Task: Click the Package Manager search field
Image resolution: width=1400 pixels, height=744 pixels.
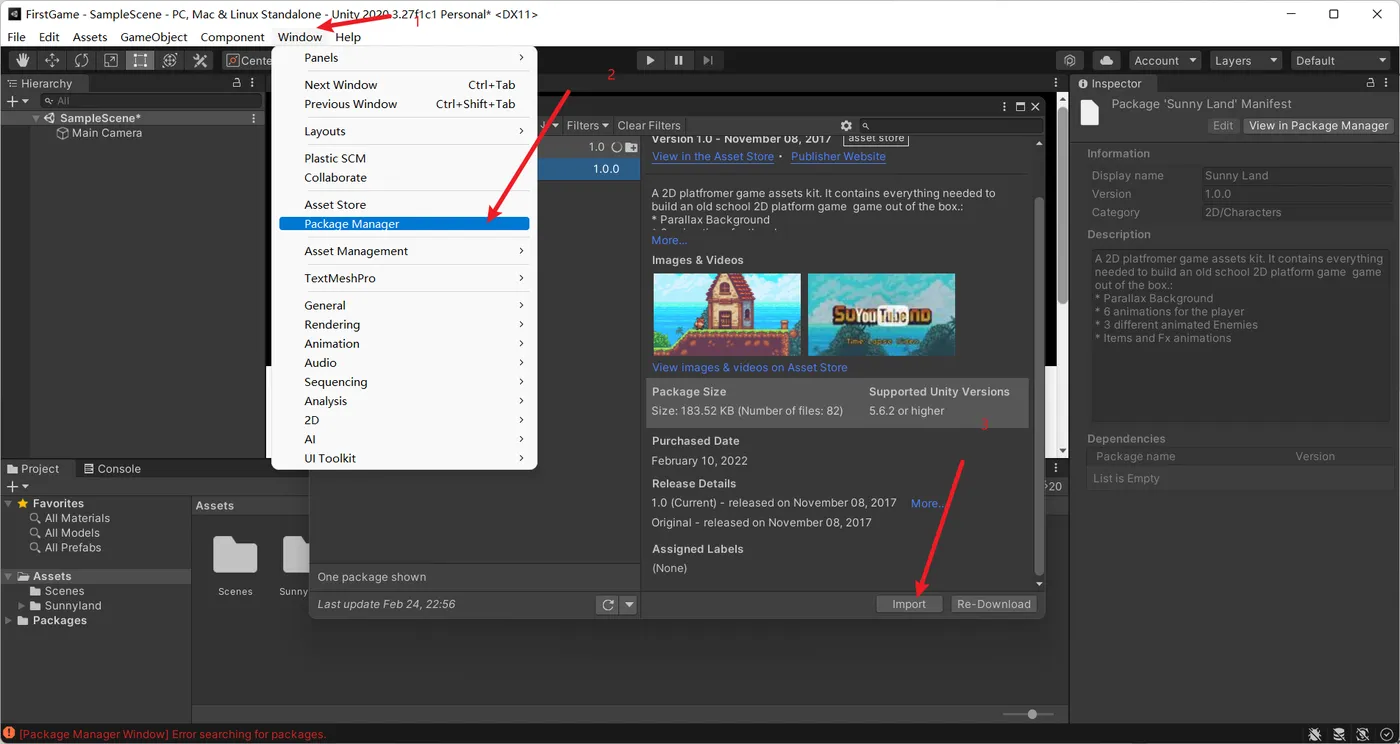Action: [x=951, y=126]
